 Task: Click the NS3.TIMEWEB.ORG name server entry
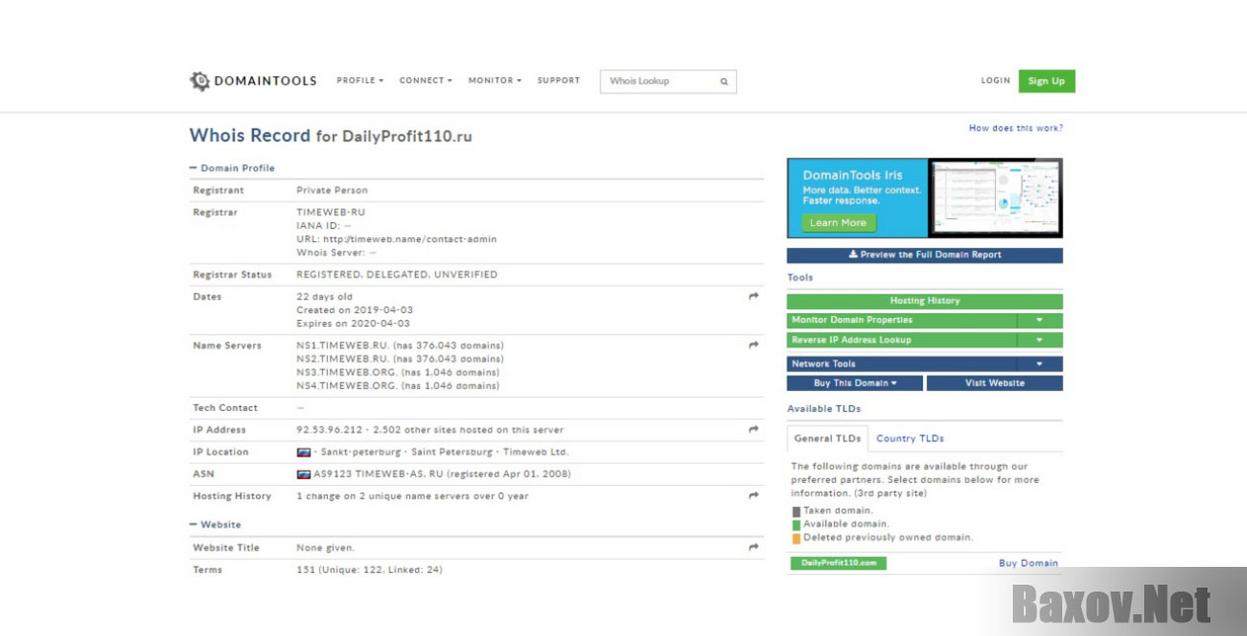(x=398, y=372)
